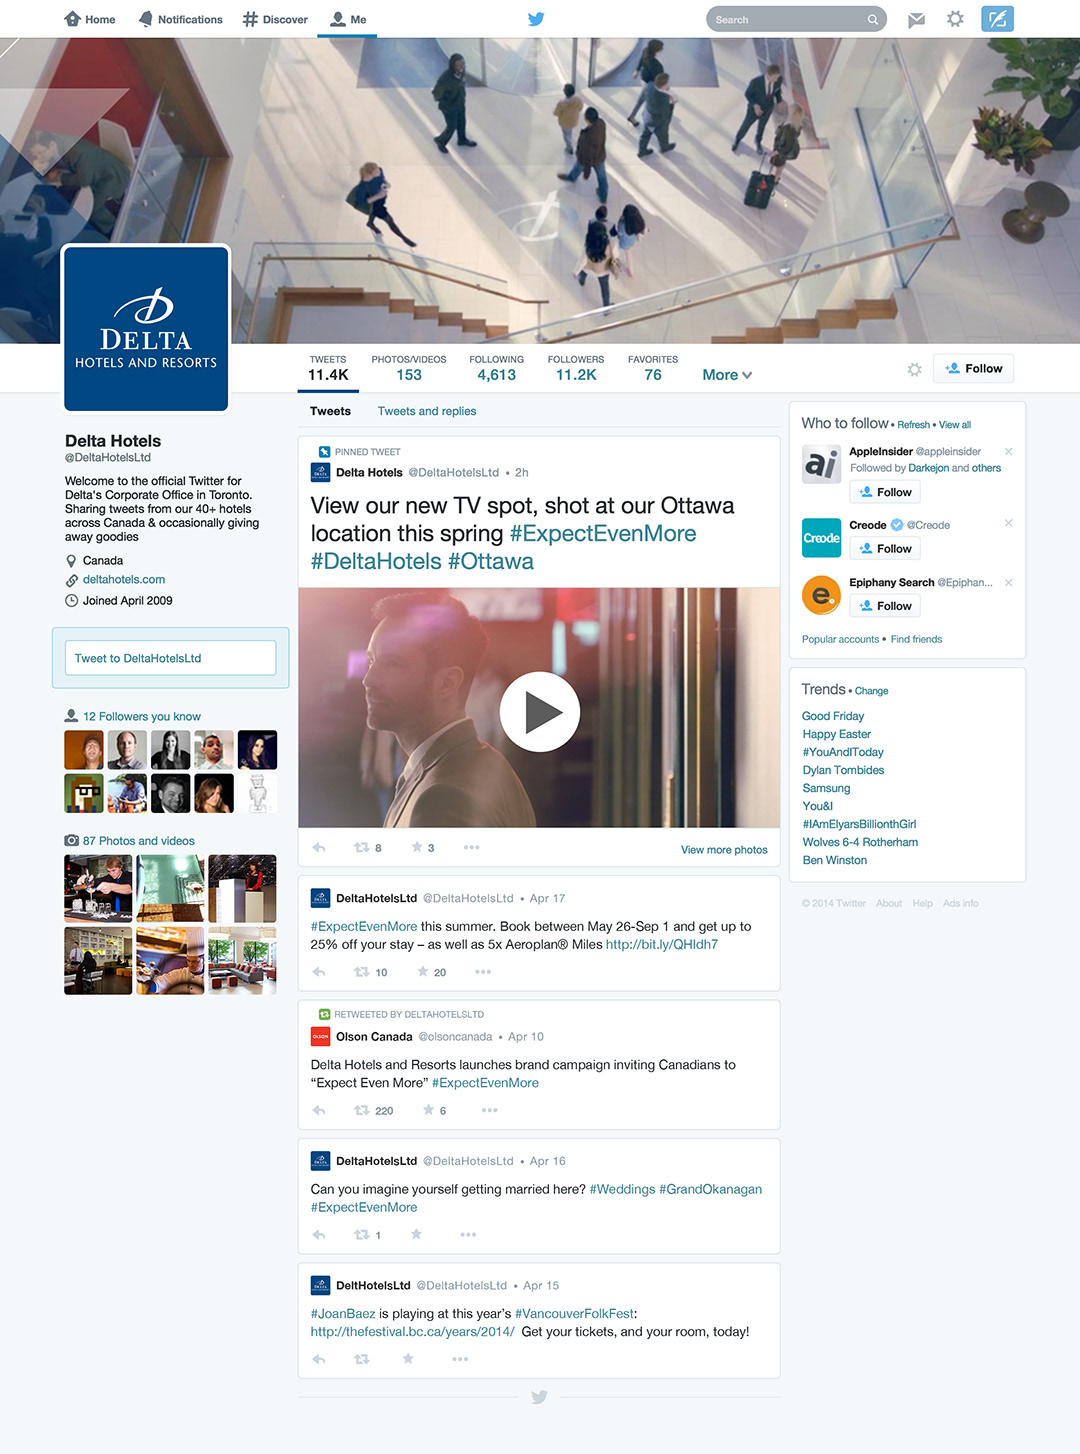The width and height of the screenshot is (1080, 1454).
Task: Open the Following 4,613 list
Action: coord(496,368)
